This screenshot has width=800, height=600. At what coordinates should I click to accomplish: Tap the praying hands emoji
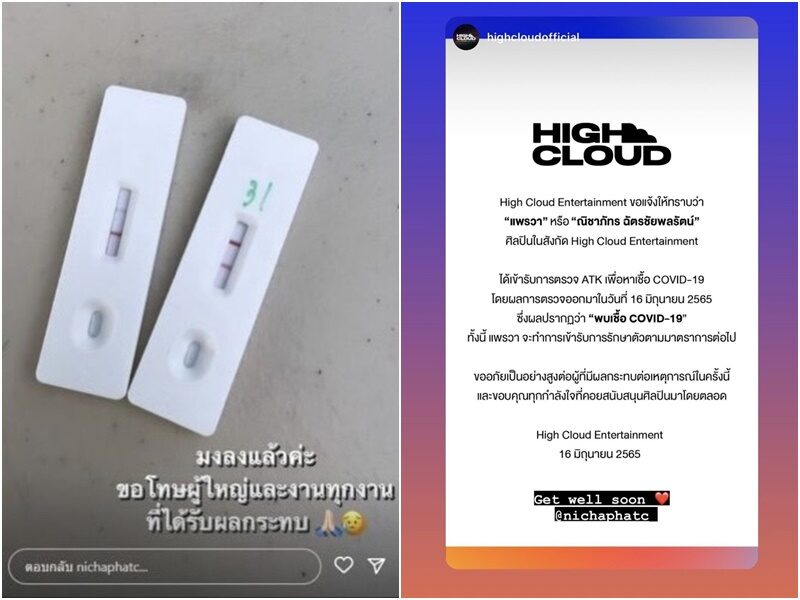point(327,524)
